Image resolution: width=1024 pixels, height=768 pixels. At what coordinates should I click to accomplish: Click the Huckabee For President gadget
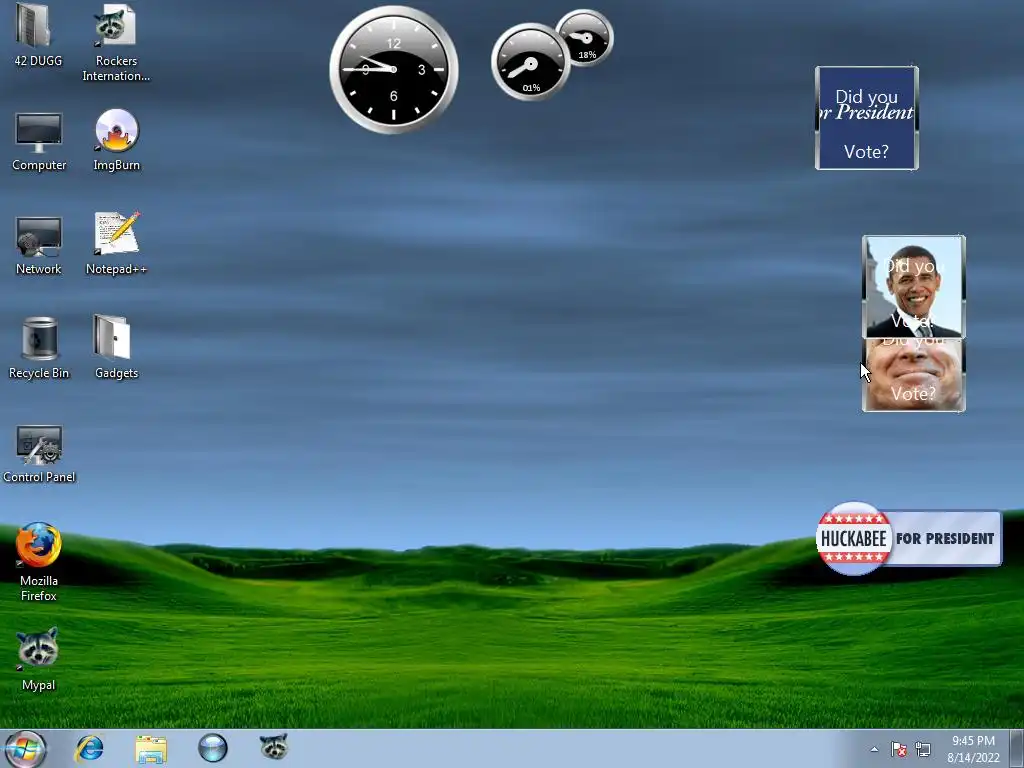tap(909, 538)
